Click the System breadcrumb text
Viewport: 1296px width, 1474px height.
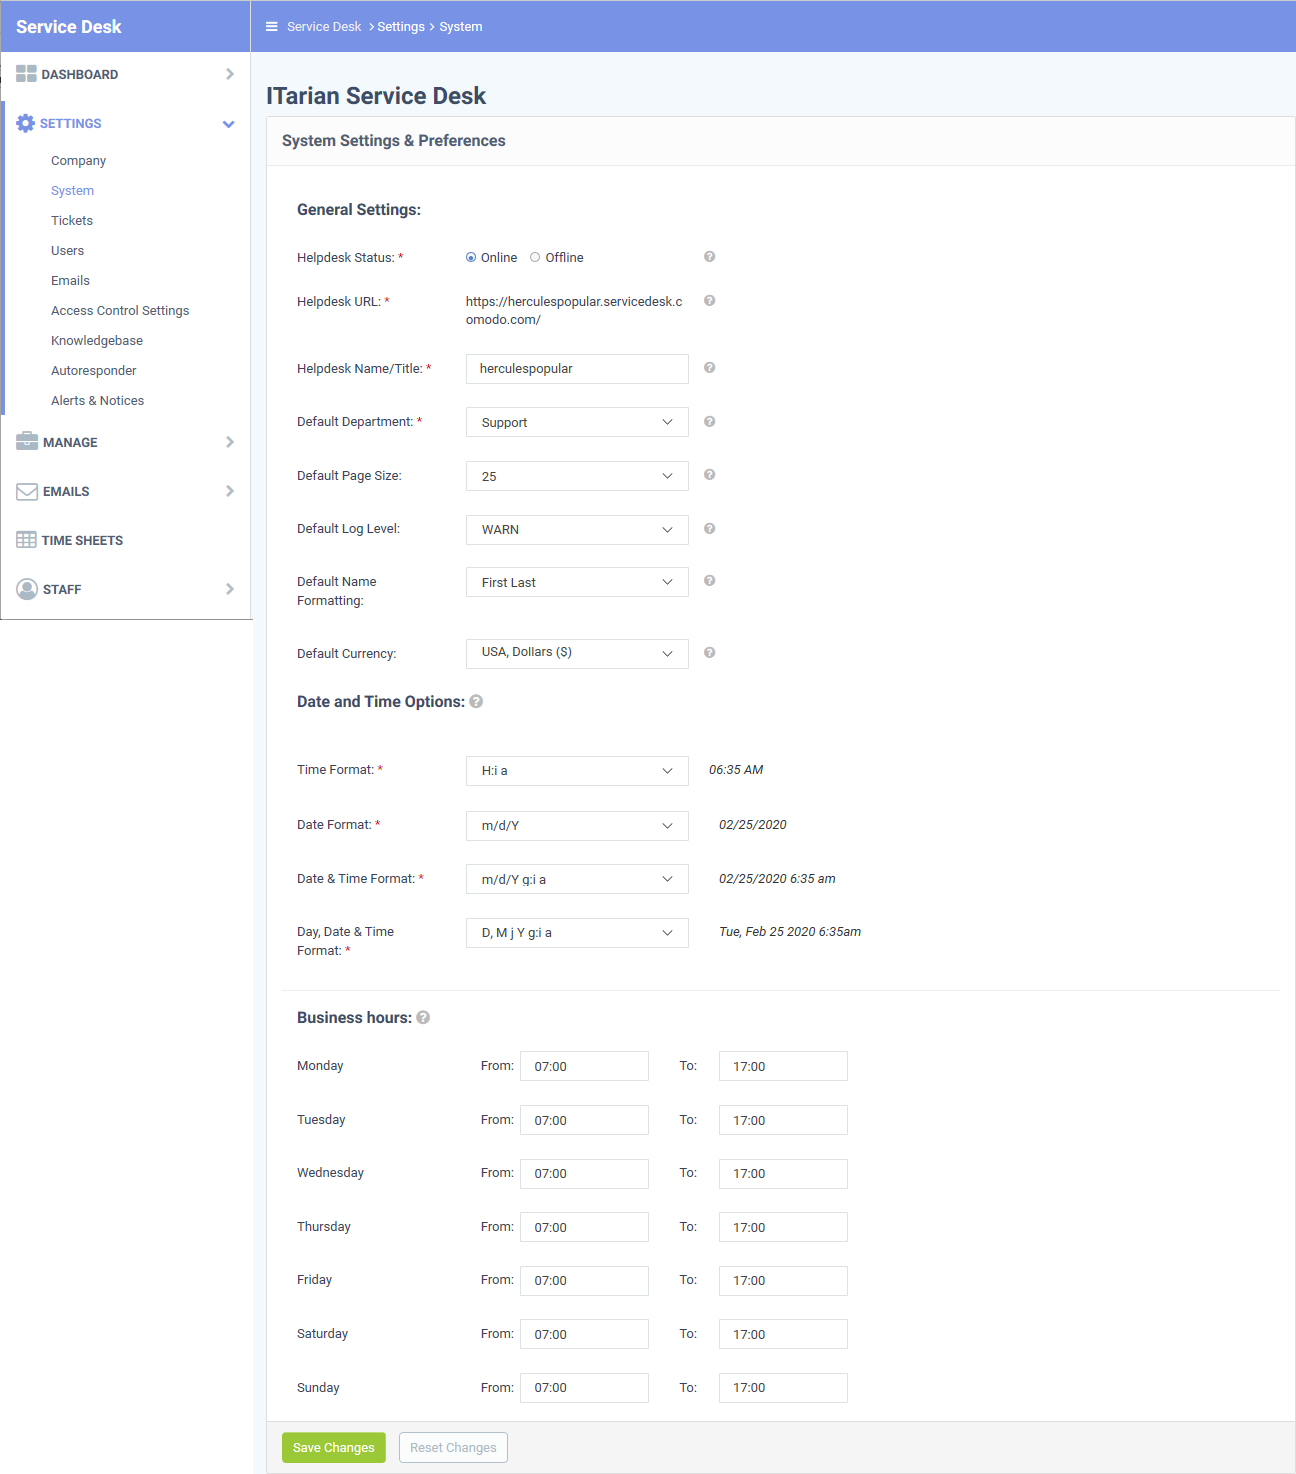click(x=461, y=27)
